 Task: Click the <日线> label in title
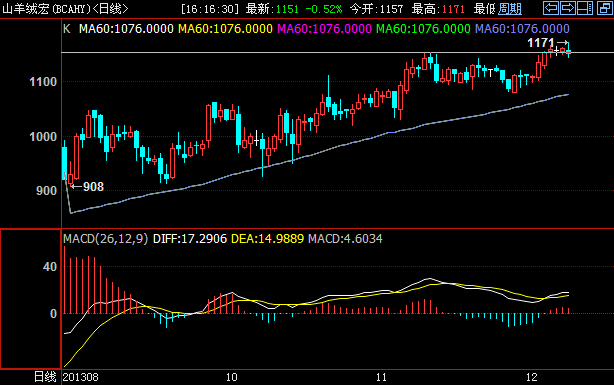(x=110, y=9)
